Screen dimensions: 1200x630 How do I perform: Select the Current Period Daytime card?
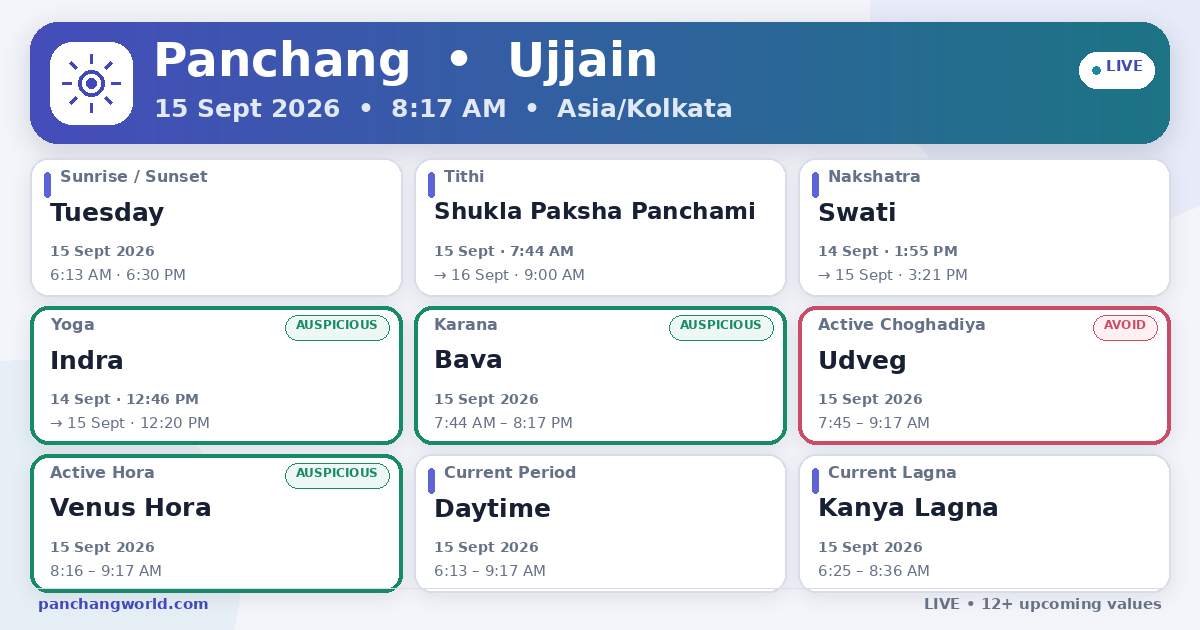(600, 523)
